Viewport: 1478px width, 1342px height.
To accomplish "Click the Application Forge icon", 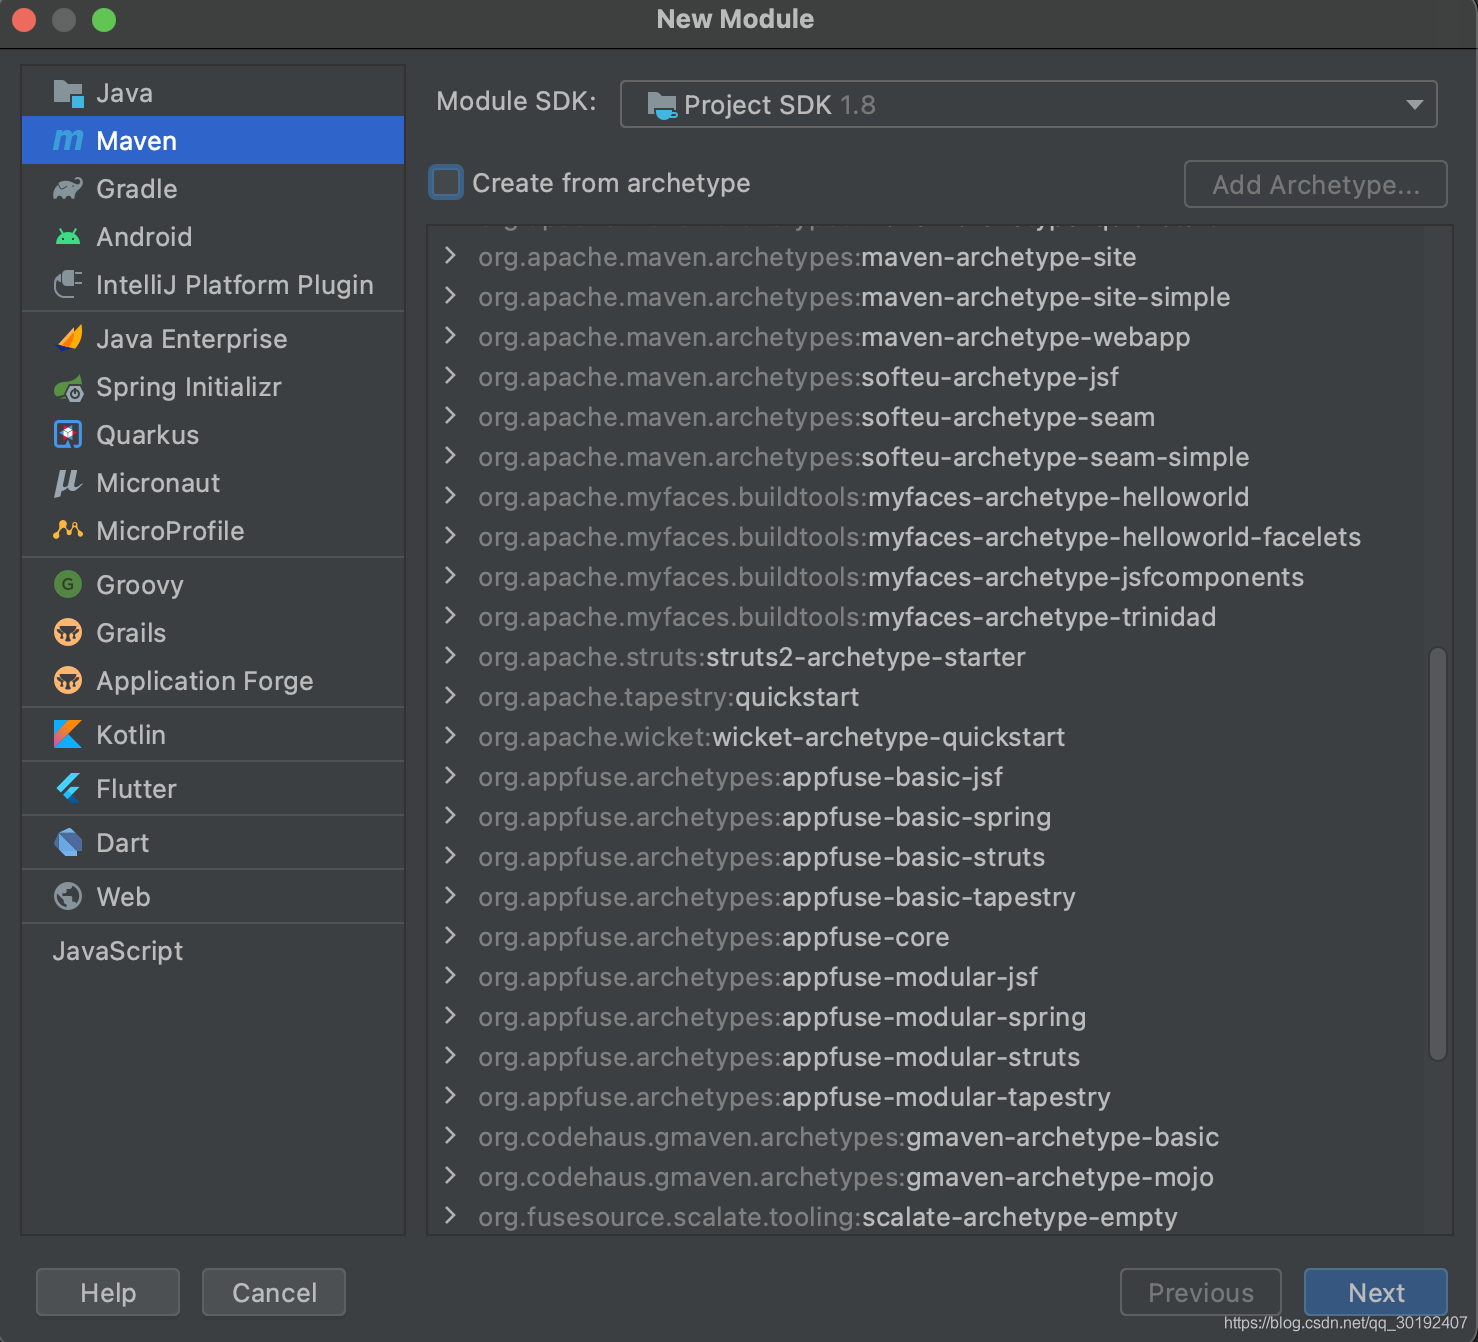I will (68, 681).
